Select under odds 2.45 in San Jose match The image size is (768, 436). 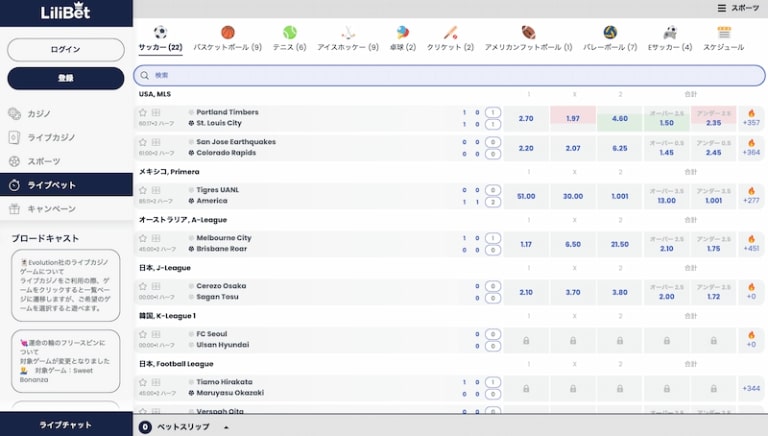pyautogui.click(x=714, y=148)
